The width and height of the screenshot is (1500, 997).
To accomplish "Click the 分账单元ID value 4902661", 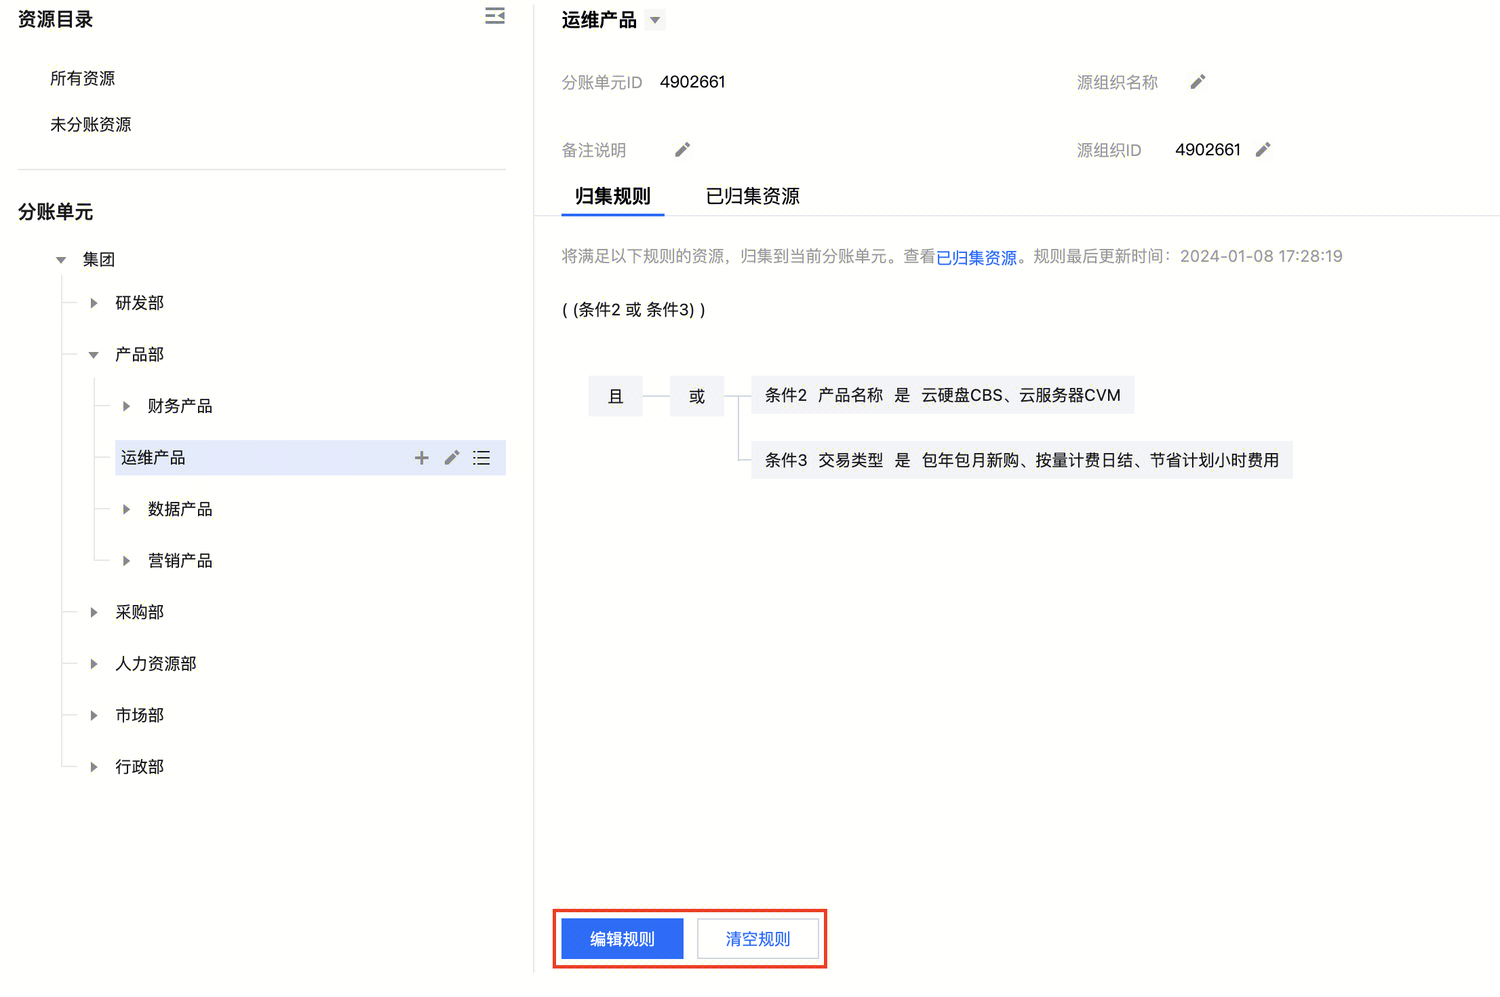I will point(693,82).
